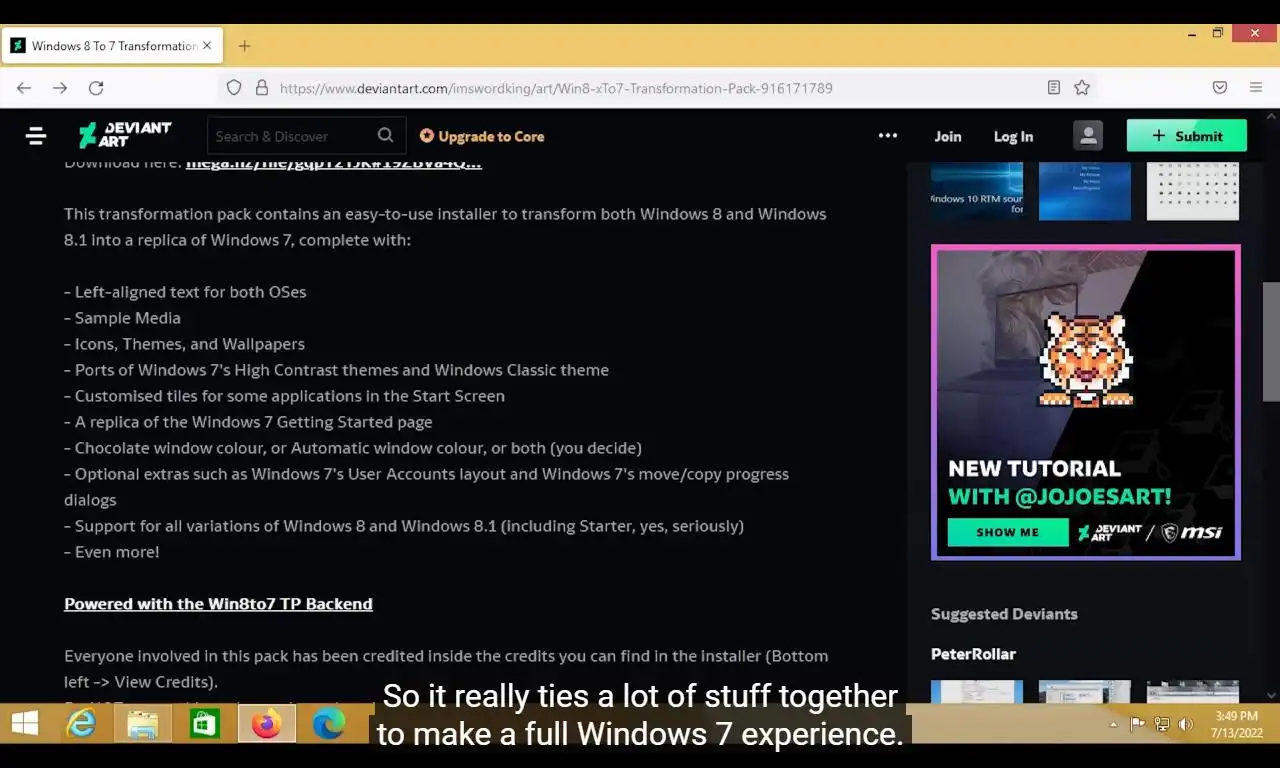The height and width of the screenshot is (768, 1280).
Task: Go forward in browser history
Action: (x=60, y=88)
